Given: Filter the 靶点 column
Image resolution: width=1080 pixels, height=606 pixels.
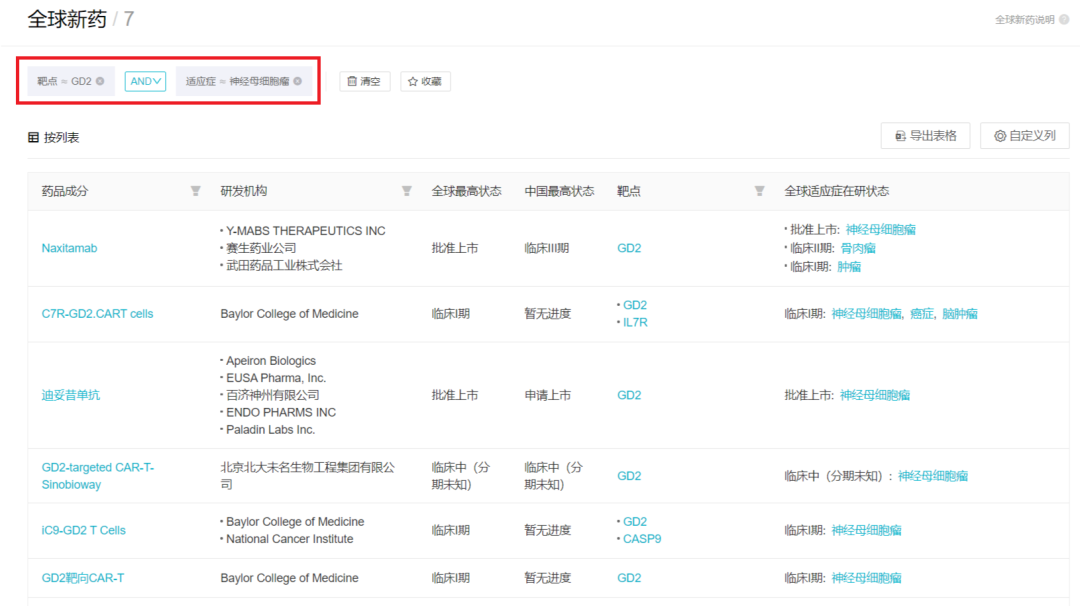Looking at the screenshot, I should [759, 191].
